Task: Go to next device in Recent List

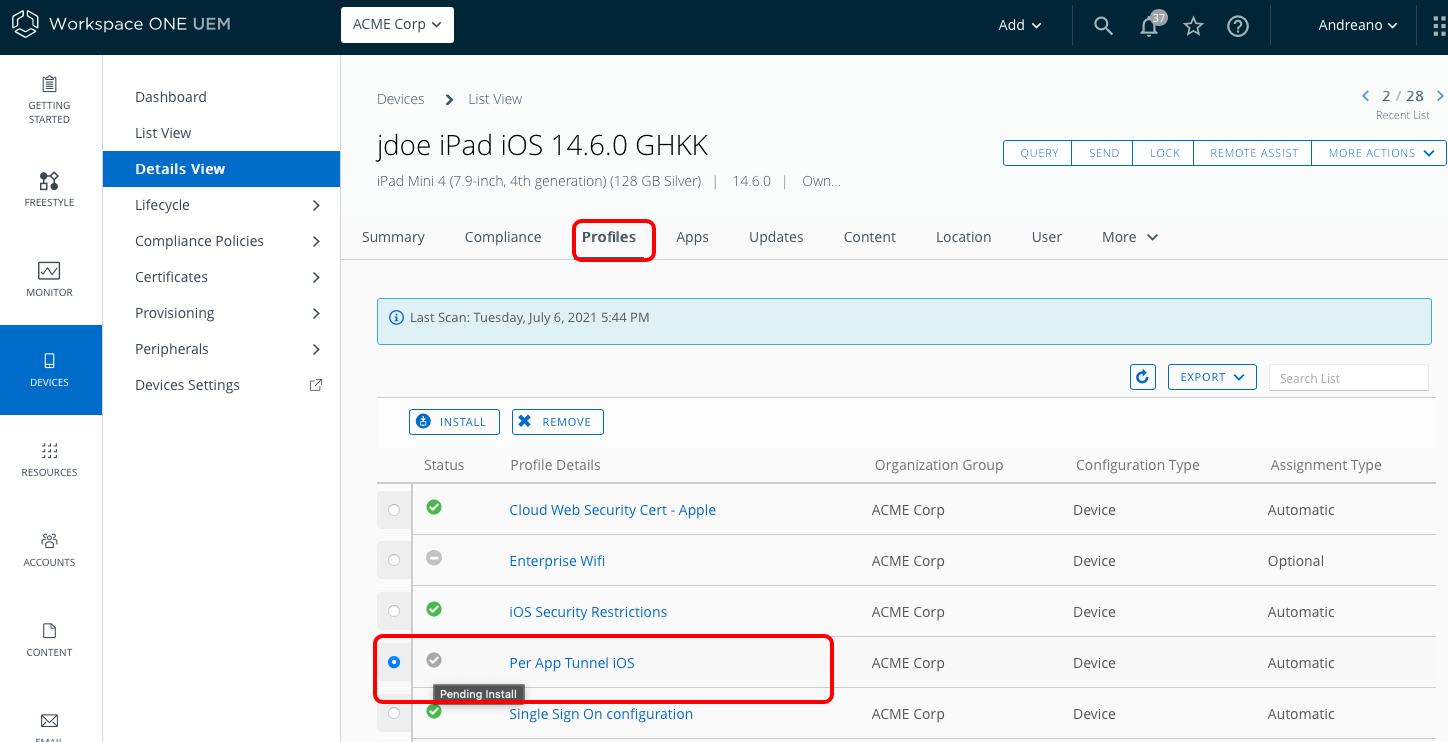Action: pos(1440,96)
